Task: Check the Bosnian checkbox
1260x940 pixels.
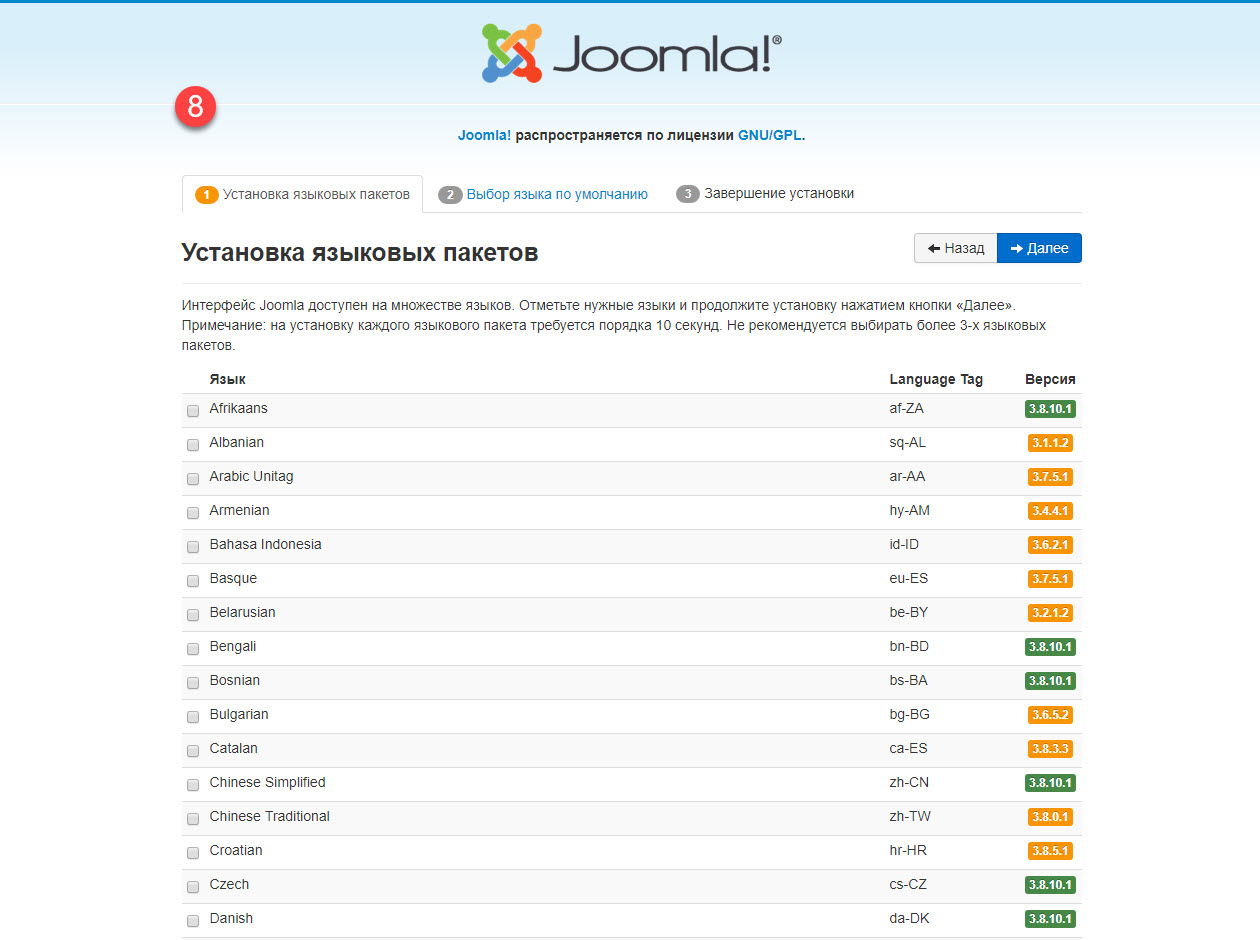Action: (193, 682)
